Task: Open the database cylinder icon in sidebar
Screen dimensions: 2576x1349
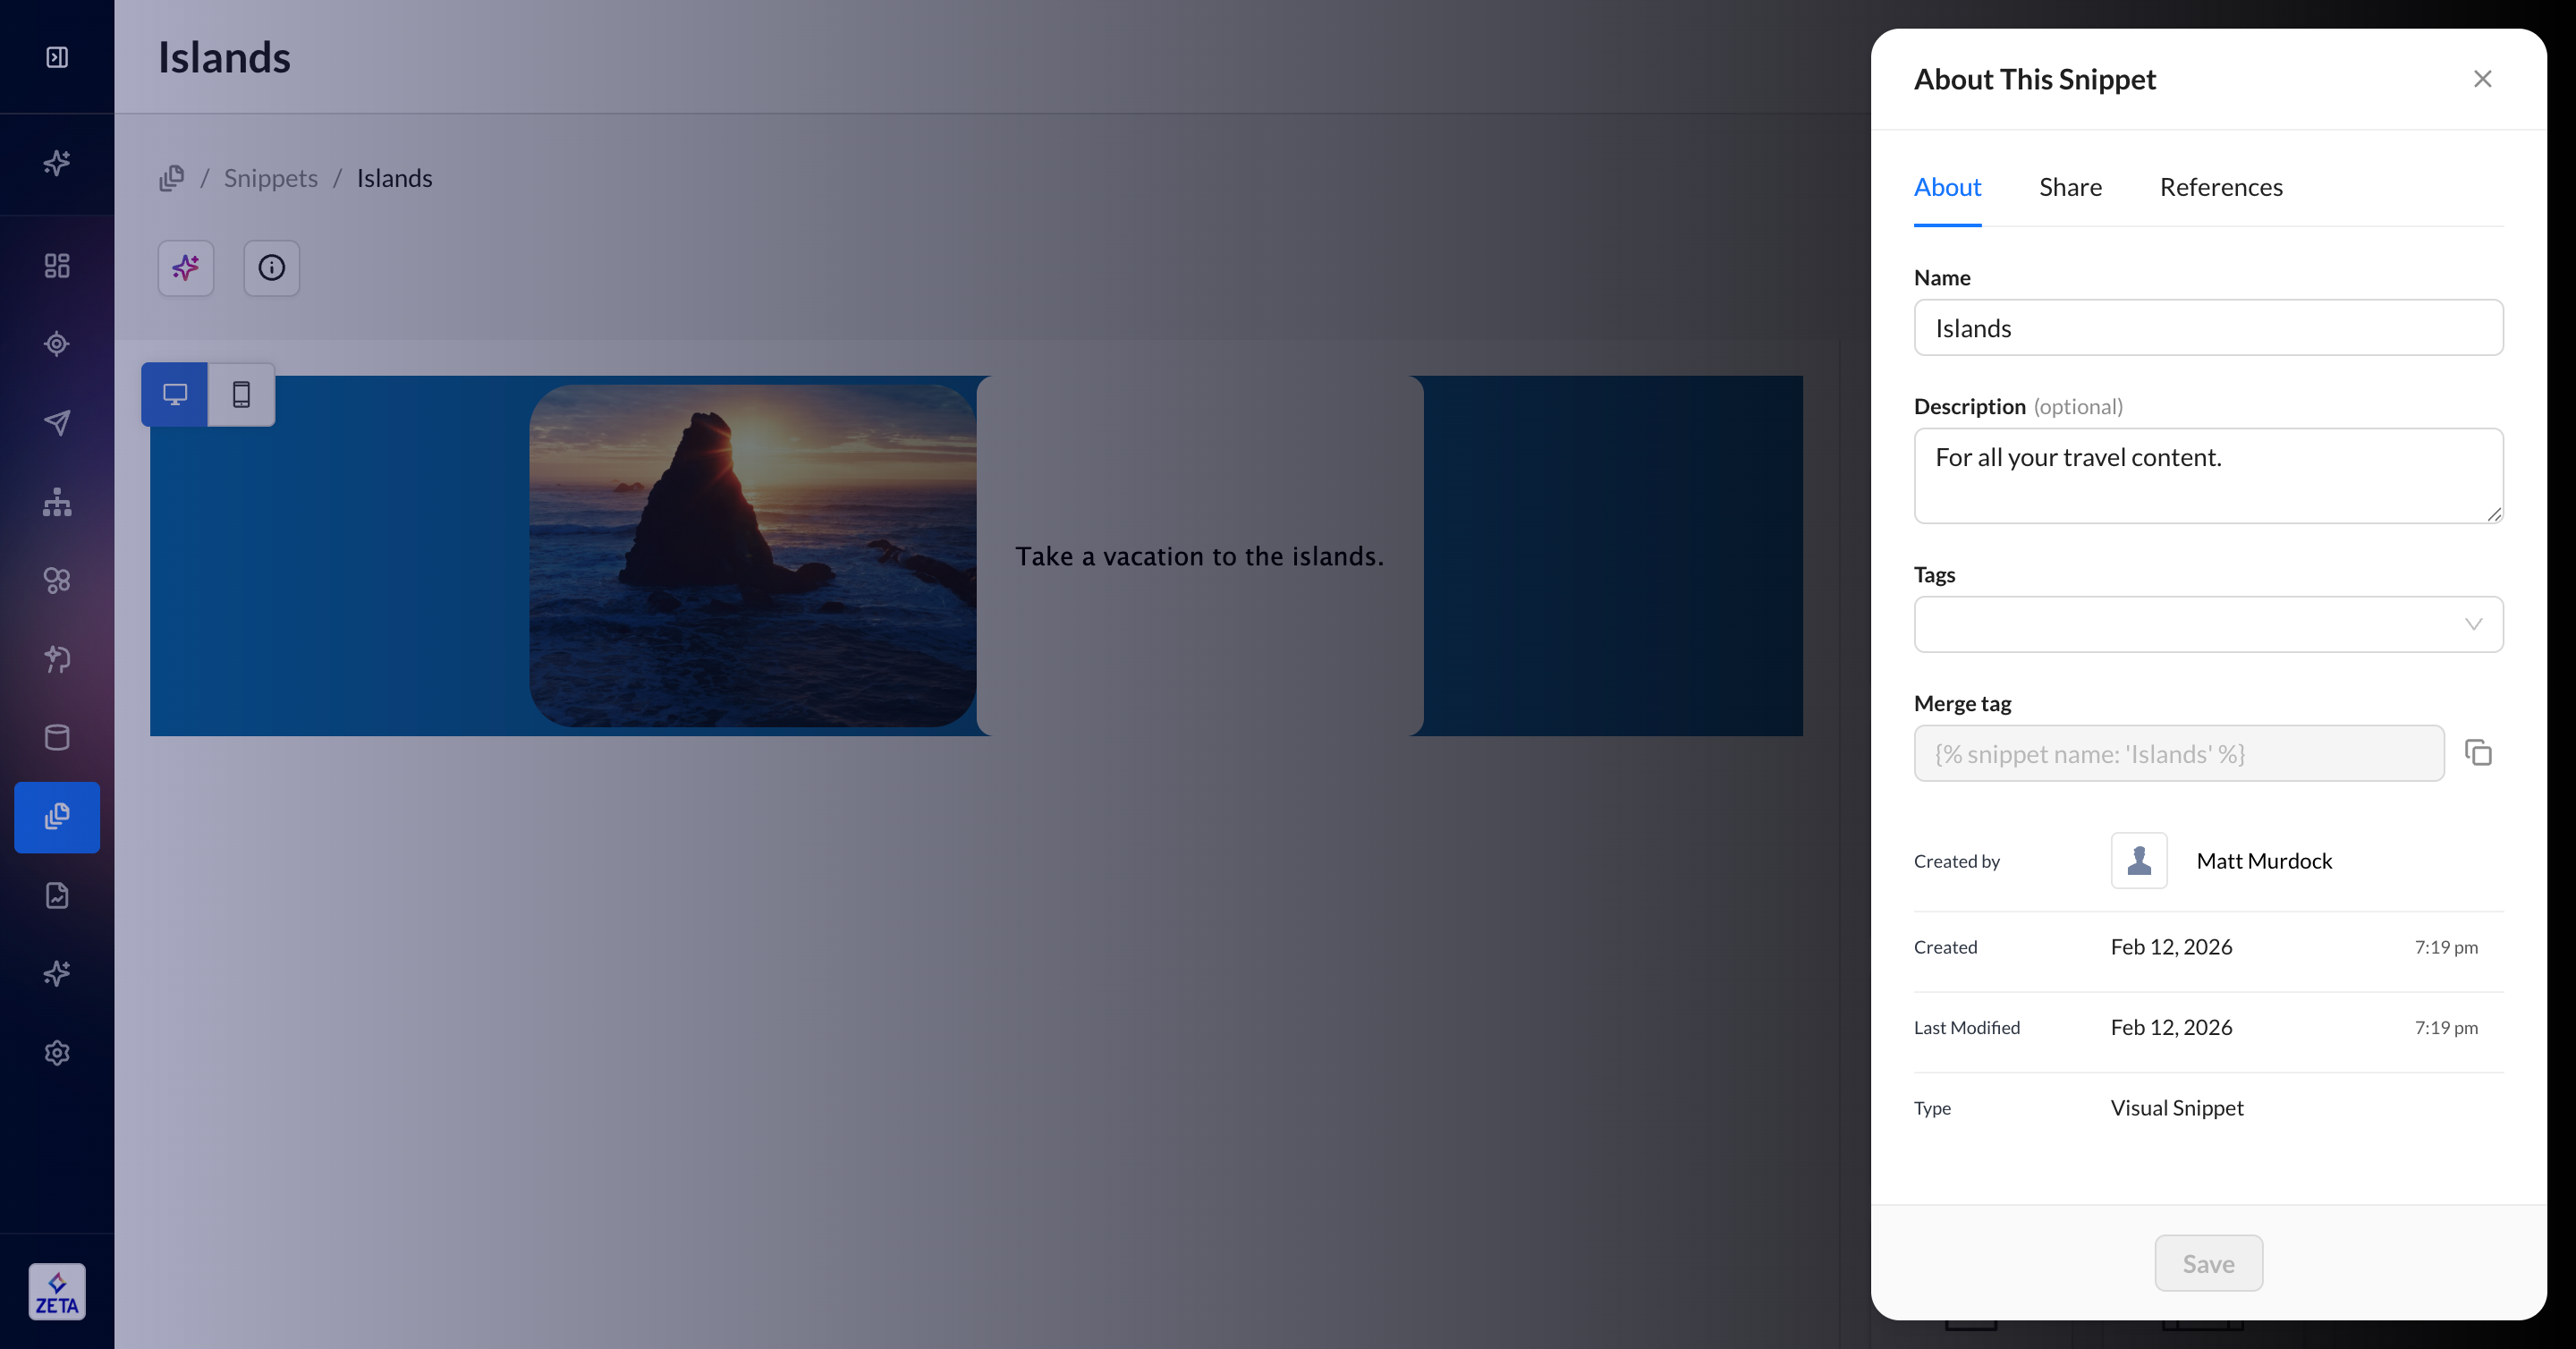Action: (x=57, y=738)
